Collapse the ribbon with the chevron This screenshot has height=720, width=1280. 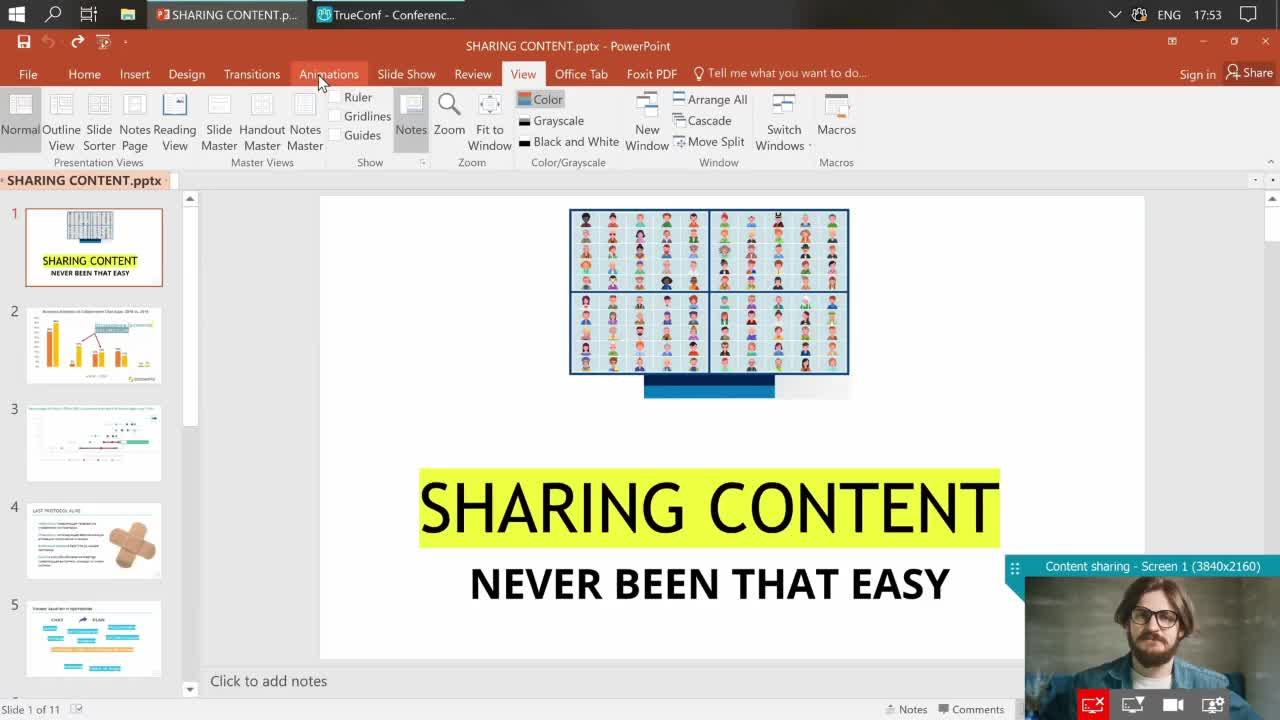[1271, 162]
